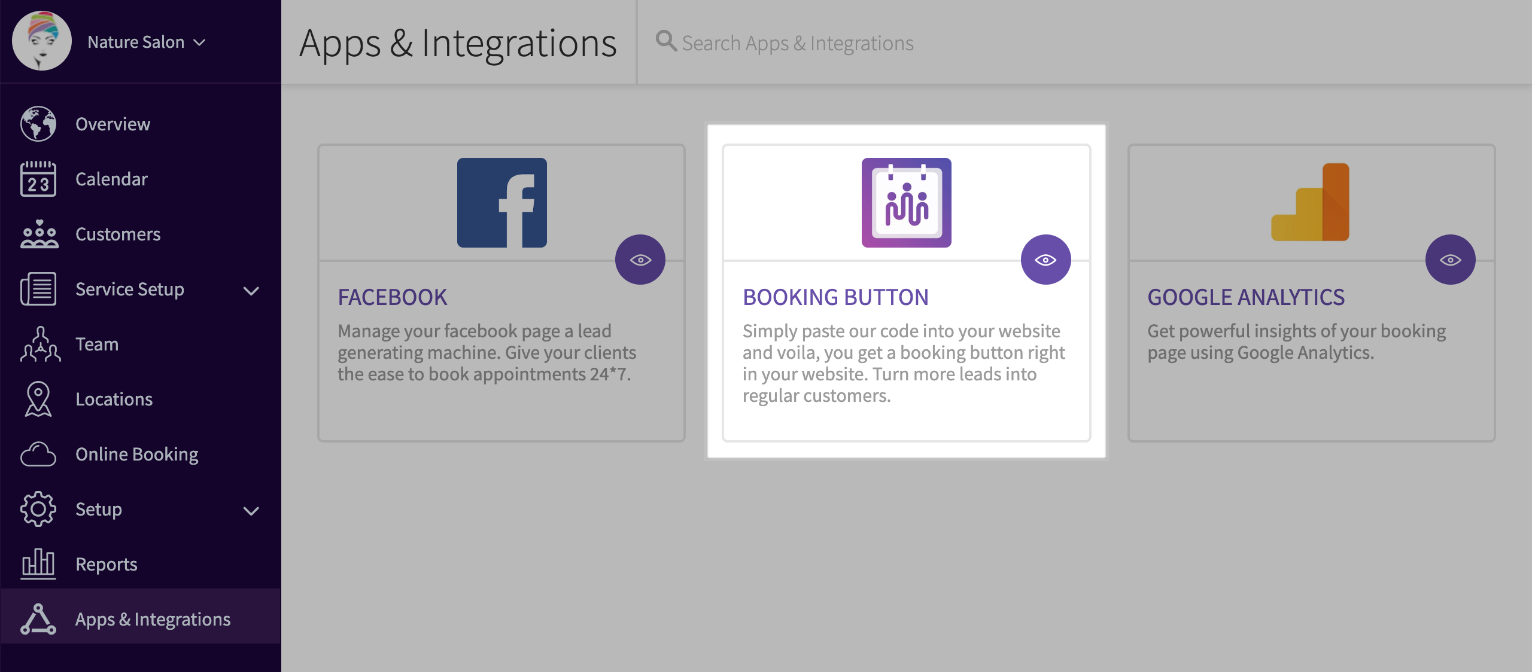Image resolution: width=1532 pixels, height=672 pixels.
Task: Click the Reports bar chart icon
Action: 38,564
